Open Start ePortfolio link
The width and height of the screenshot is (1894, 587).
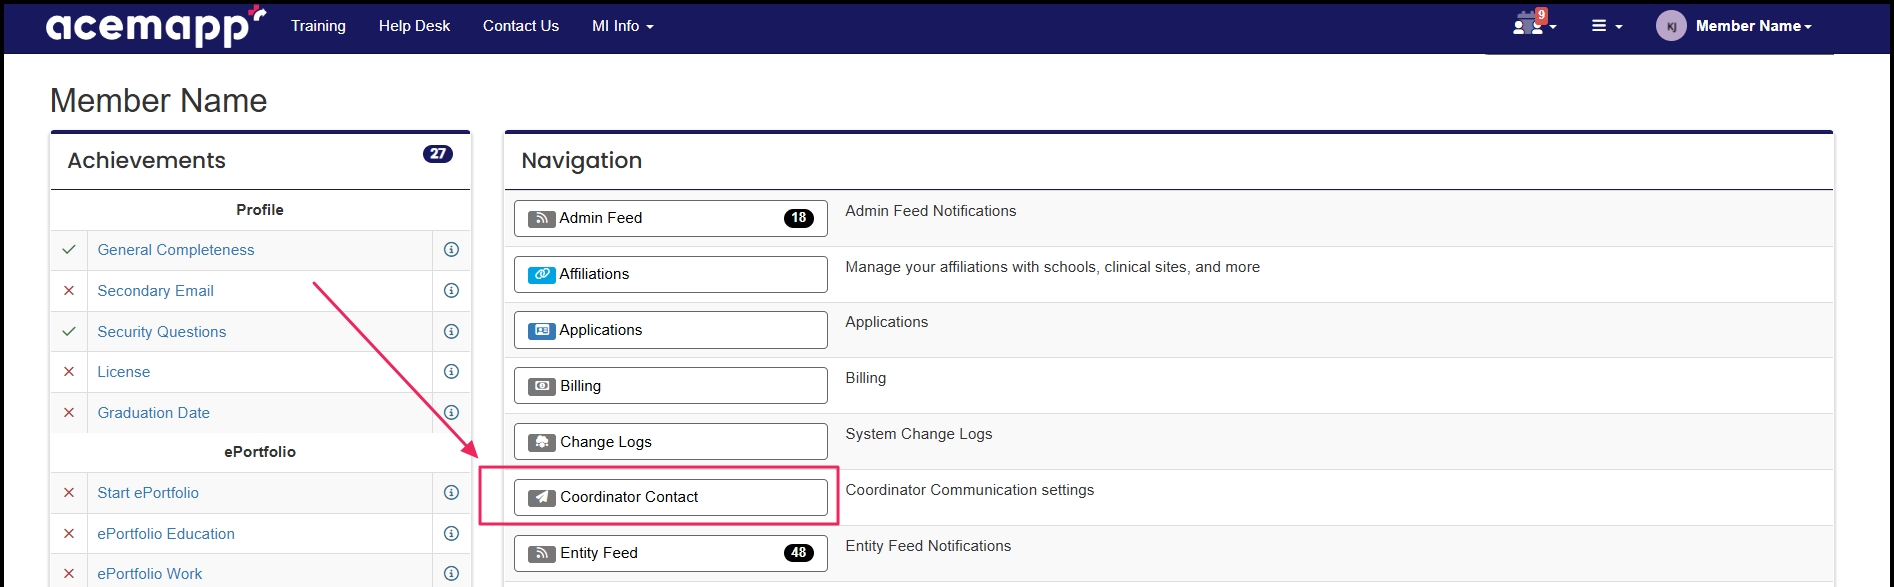(x=148, y=493)
